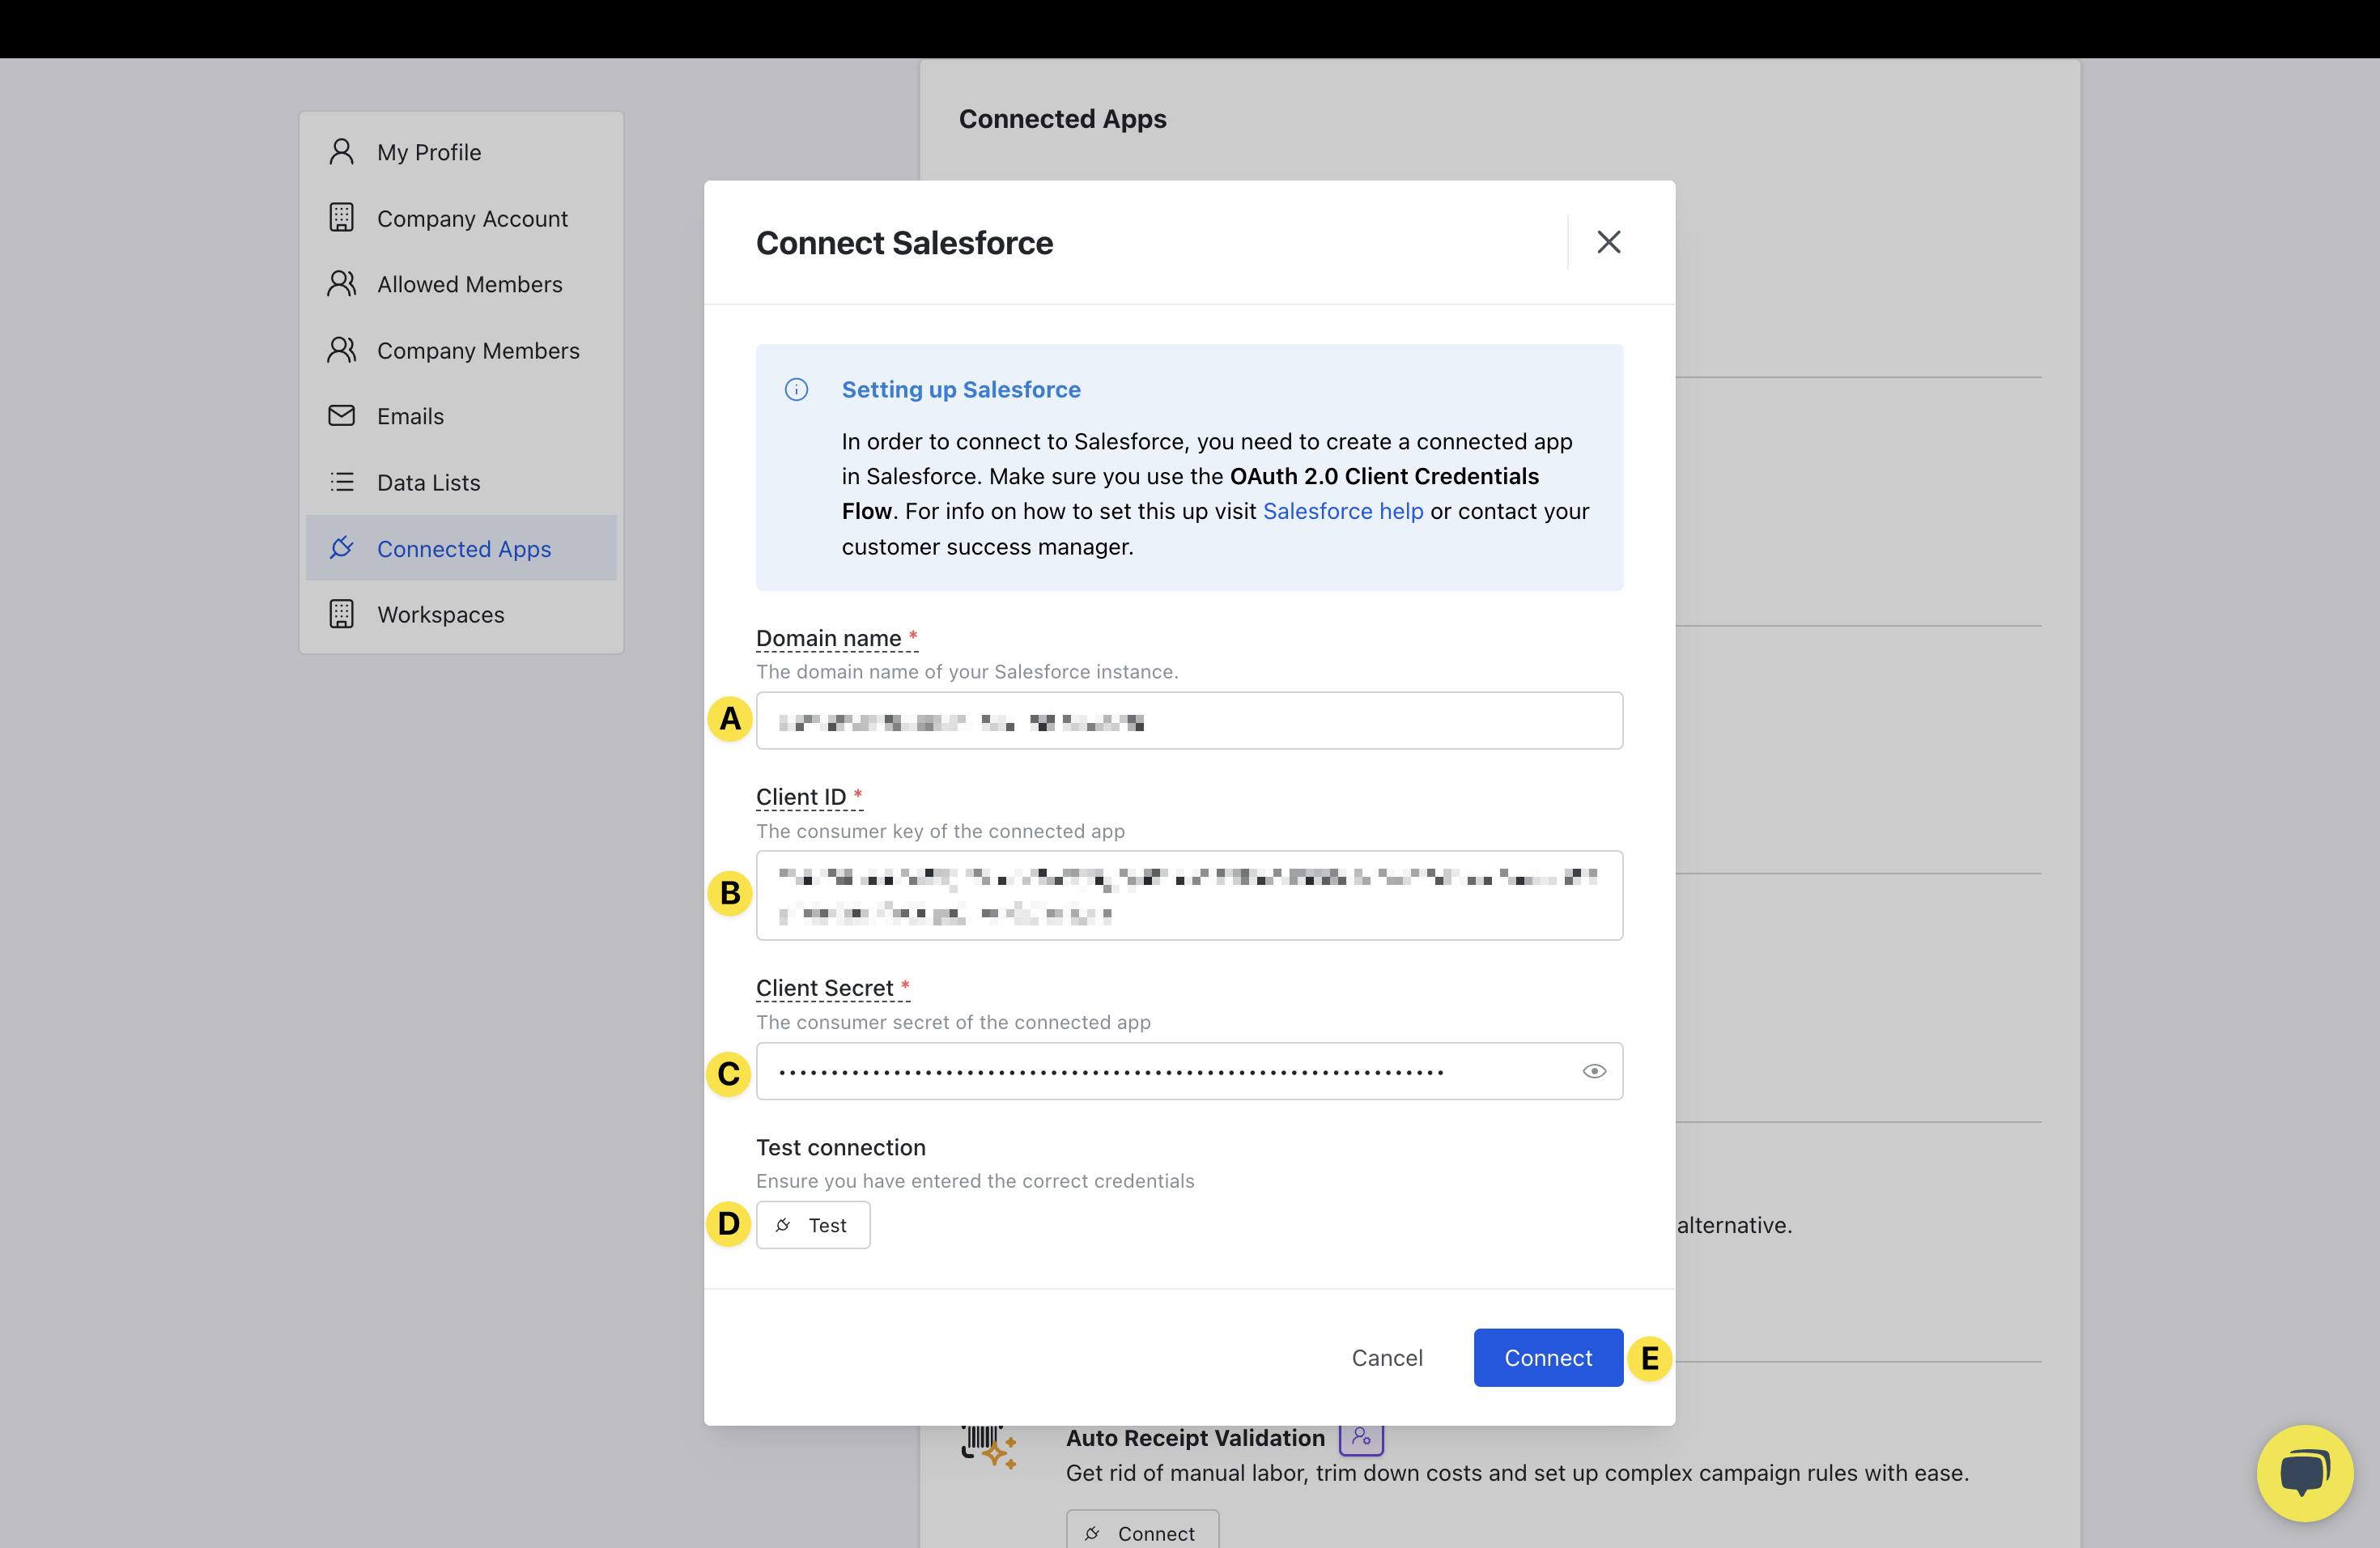Screen dimensions: 2380x1548
Task: Click the blue Connect button
Action: pos(1547,1357)
